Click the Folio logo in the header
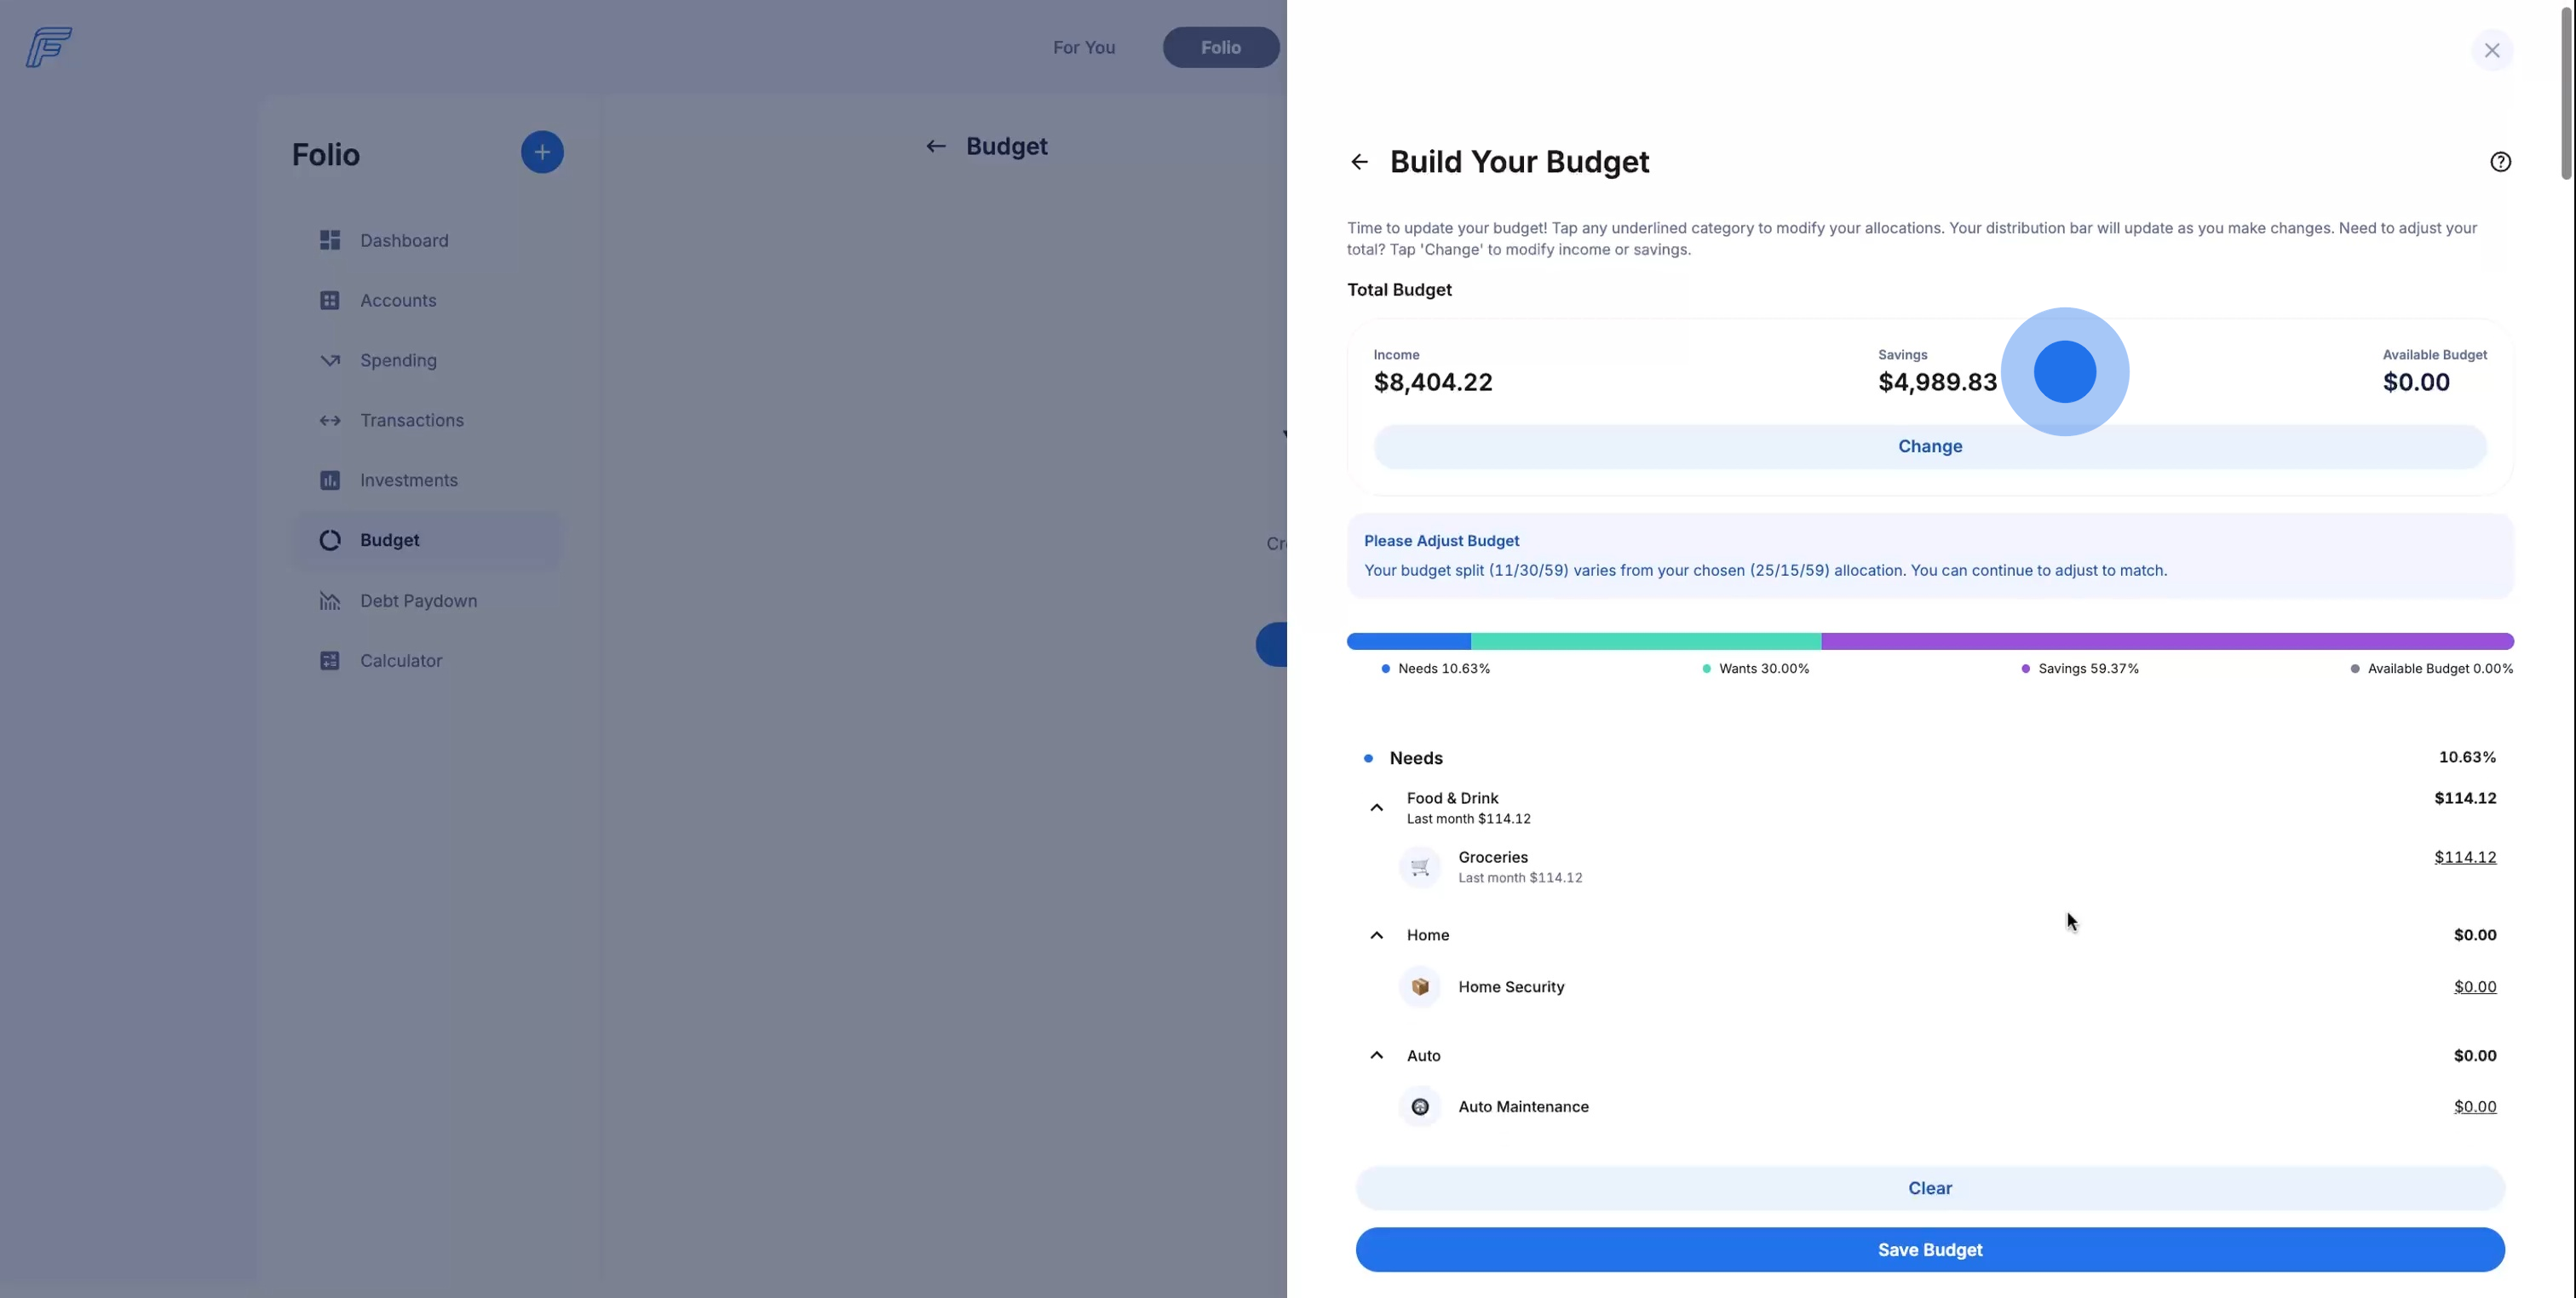Viewport: 2576px width, 1298px height. tap(49, 47)
